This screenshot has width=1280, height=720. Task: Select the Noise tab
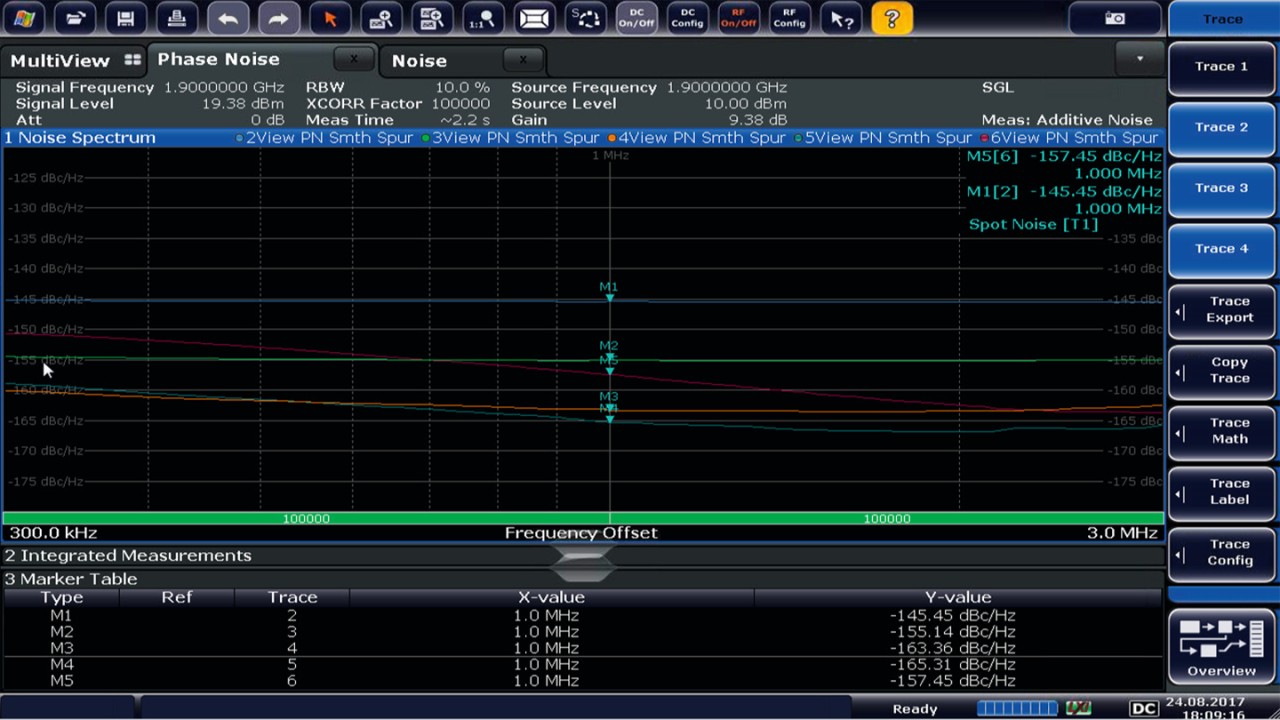(x=419, y=61)
